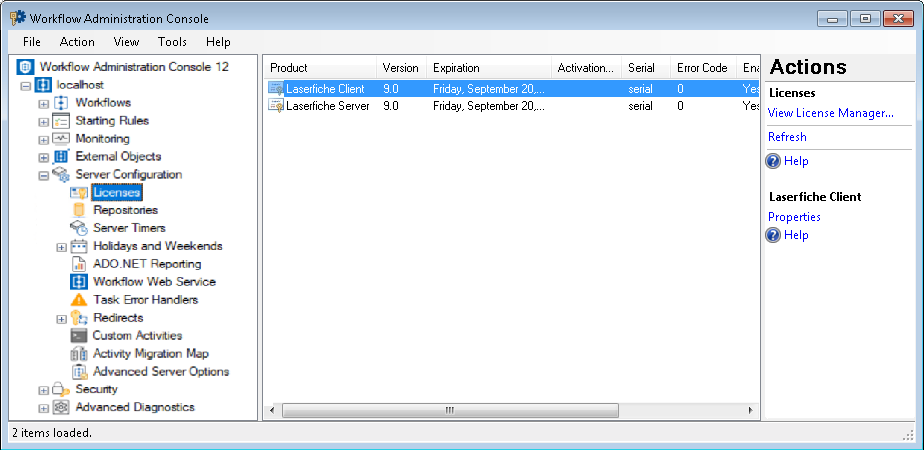Click the horizontal scrollbar in license list

pos(449,410)
